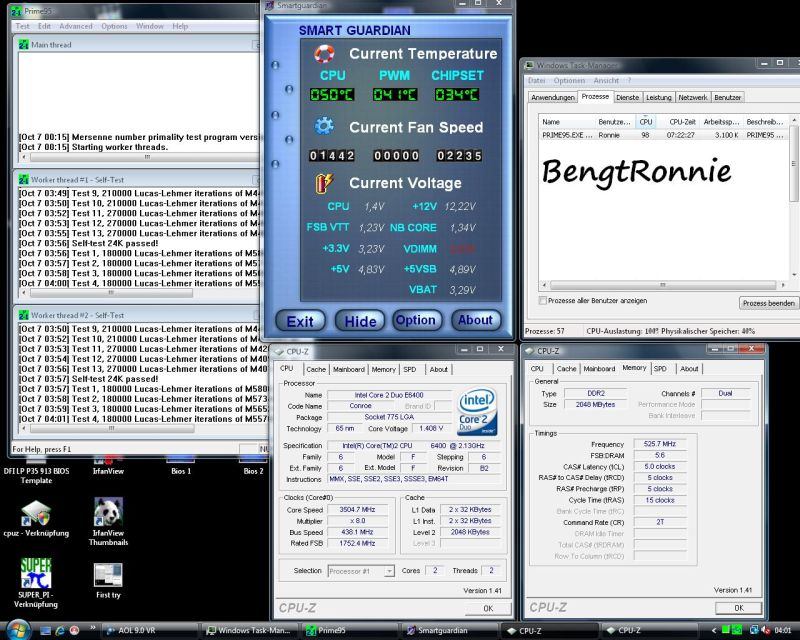Image resolution: width=800 pixels, height=640 pixels.
Task: Click the Worker thread #2 window icon
Action: (23, 315)
